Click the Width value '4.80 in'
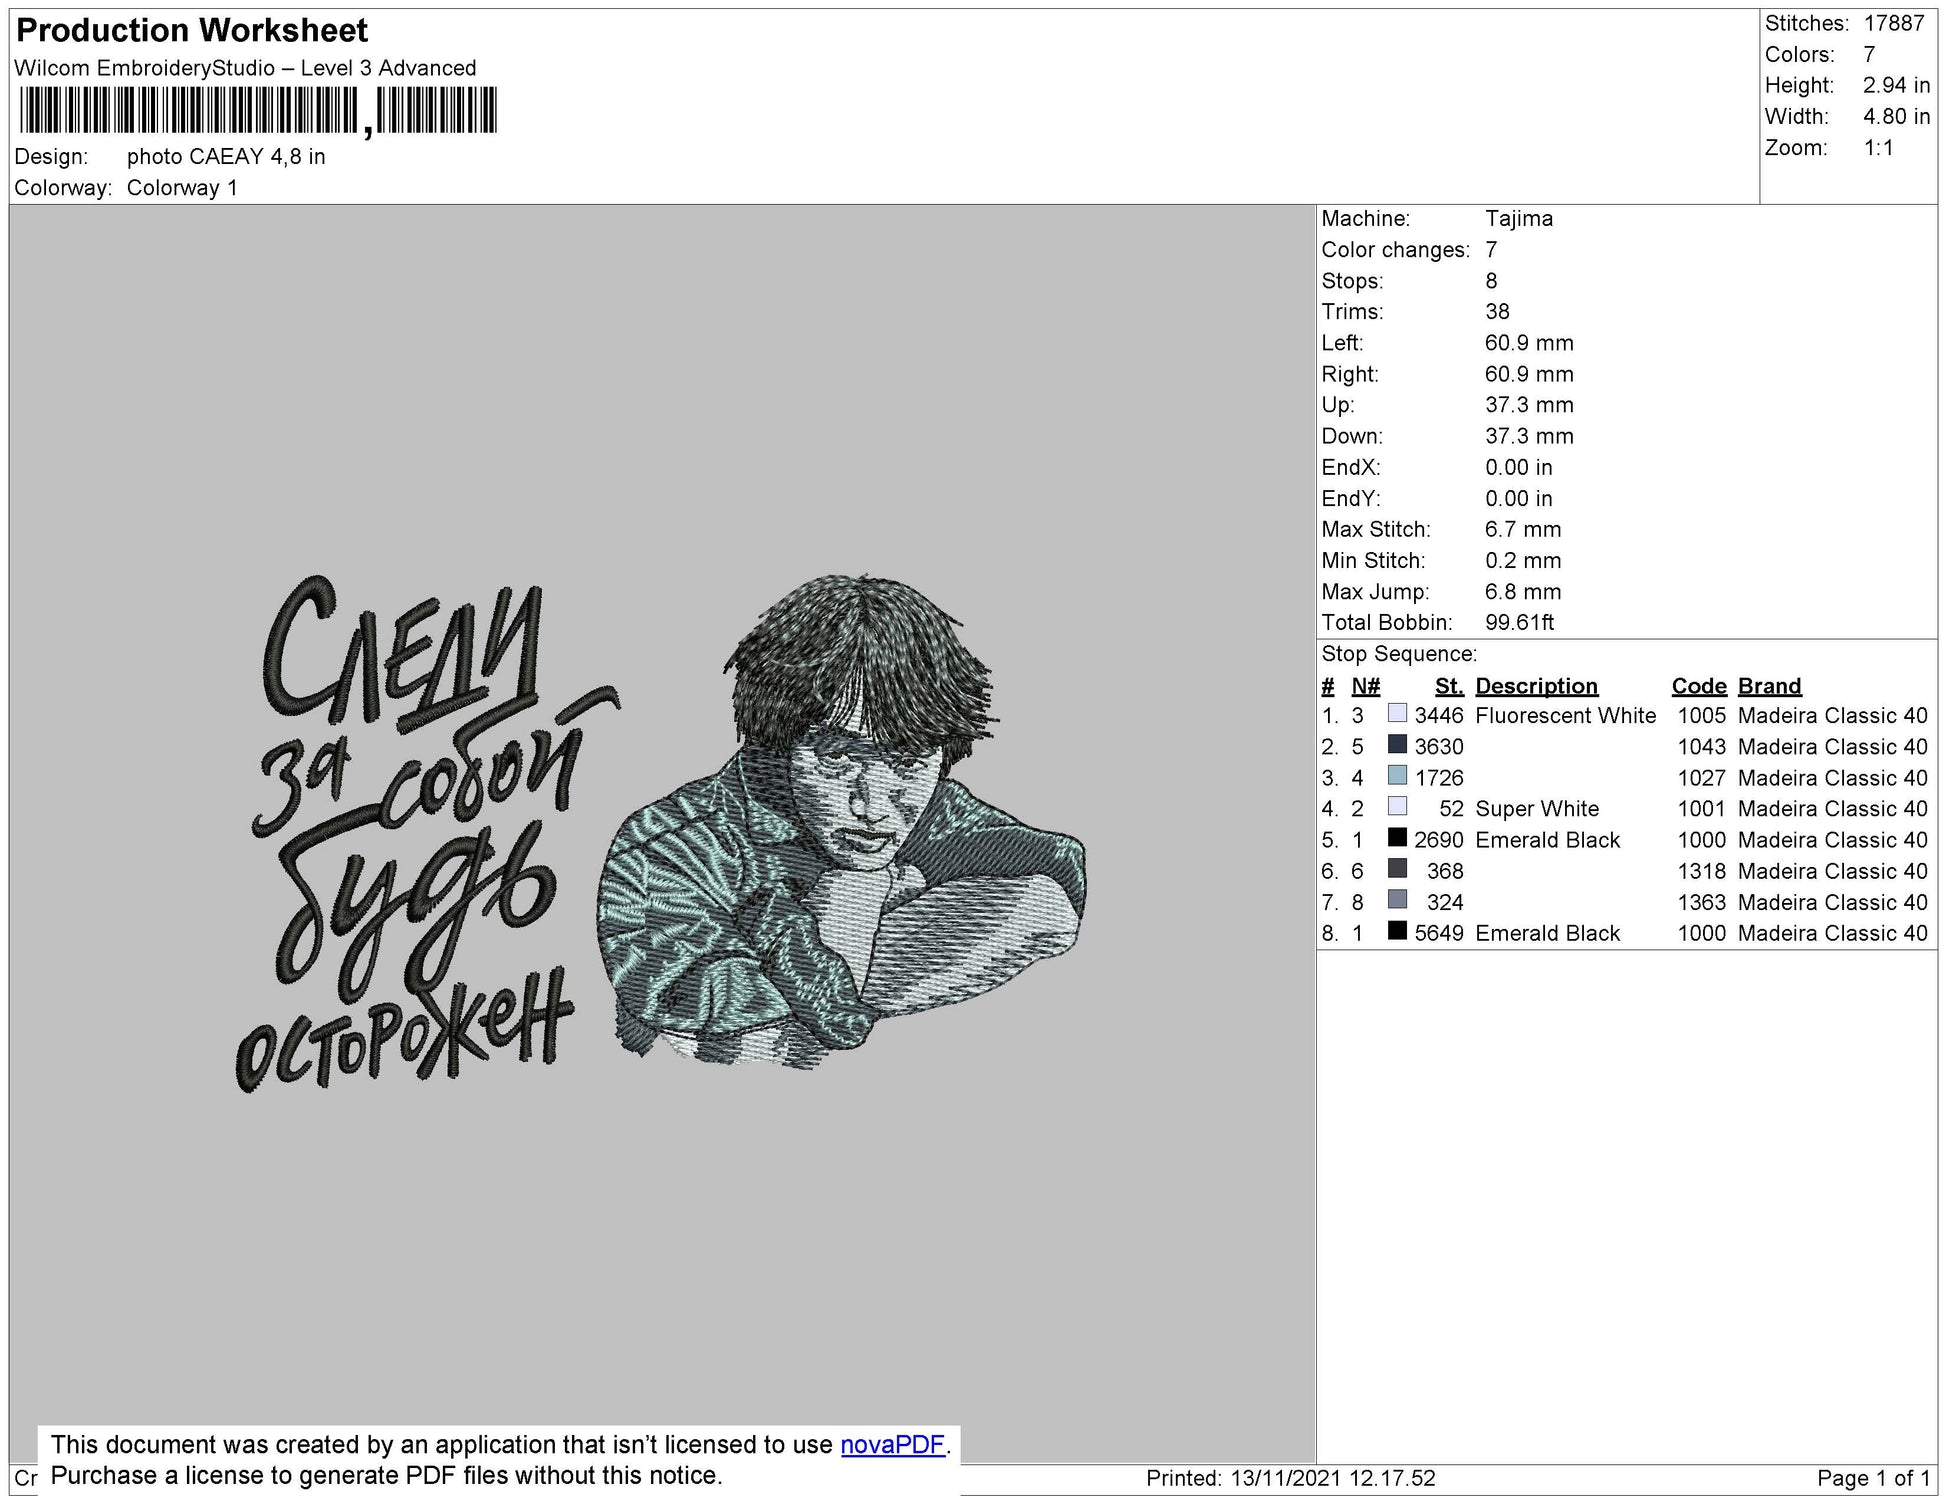 (x=1896, y=117)
